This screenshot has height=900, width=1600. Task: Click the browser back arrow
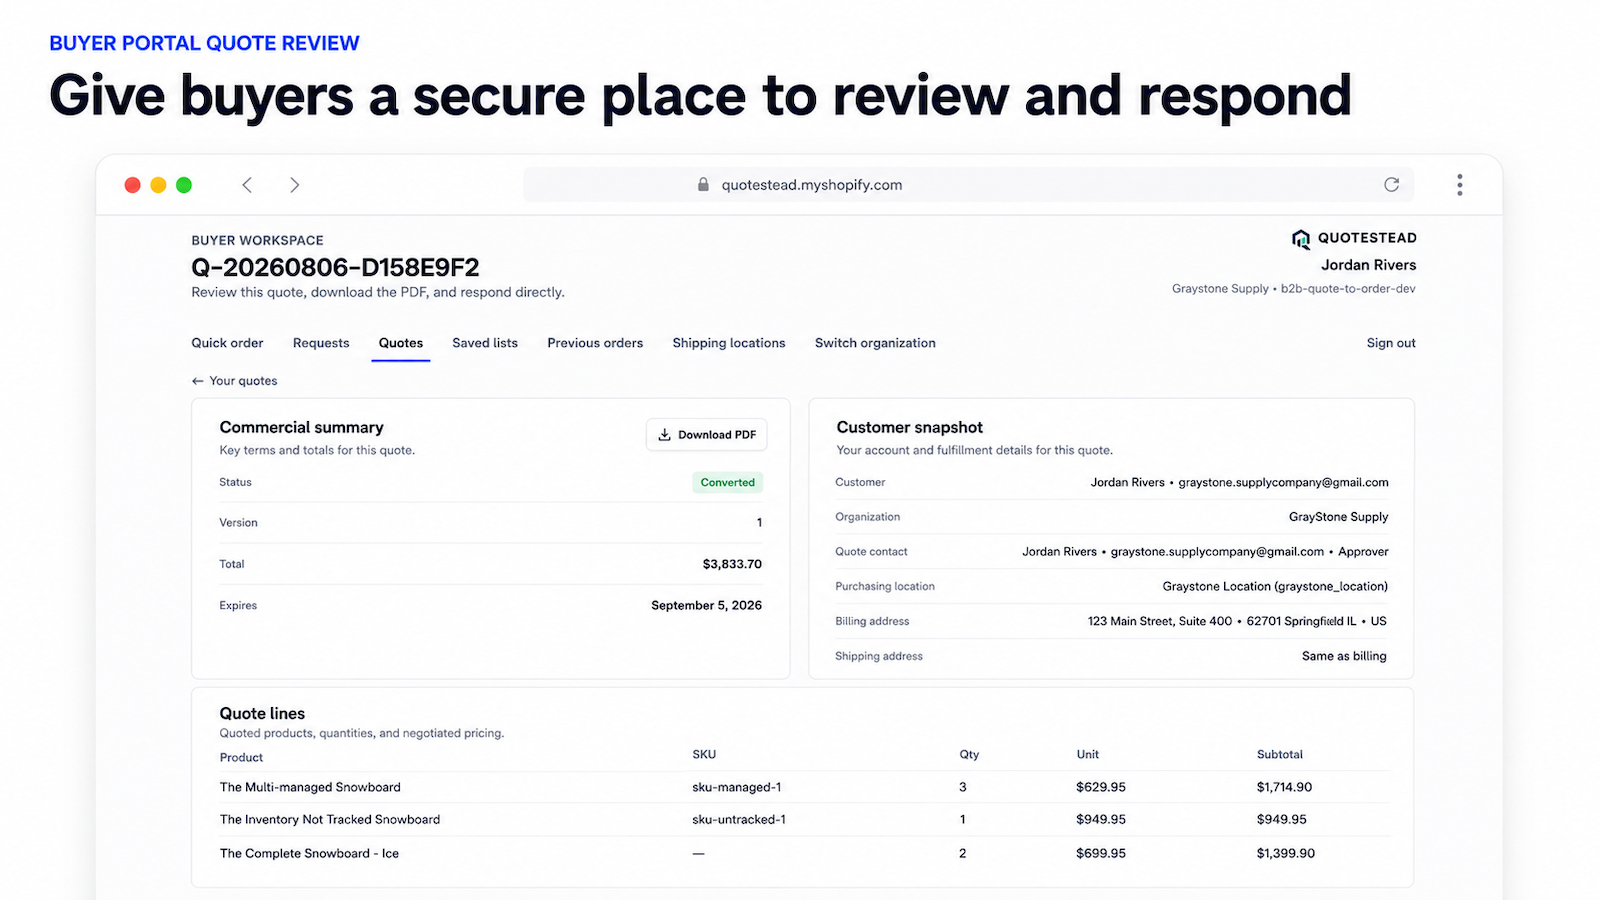click(247, 185)
